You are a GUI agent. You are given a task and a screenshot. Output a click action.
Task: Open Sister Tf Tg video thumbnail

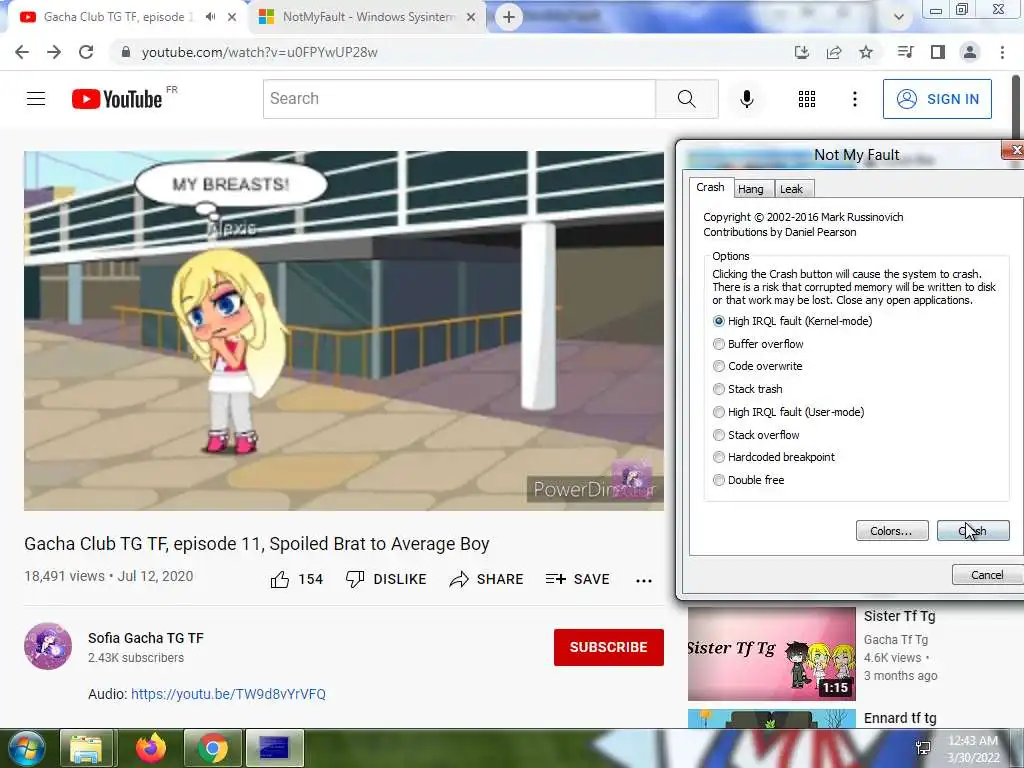pyautogui.click(x=771, y=654)
